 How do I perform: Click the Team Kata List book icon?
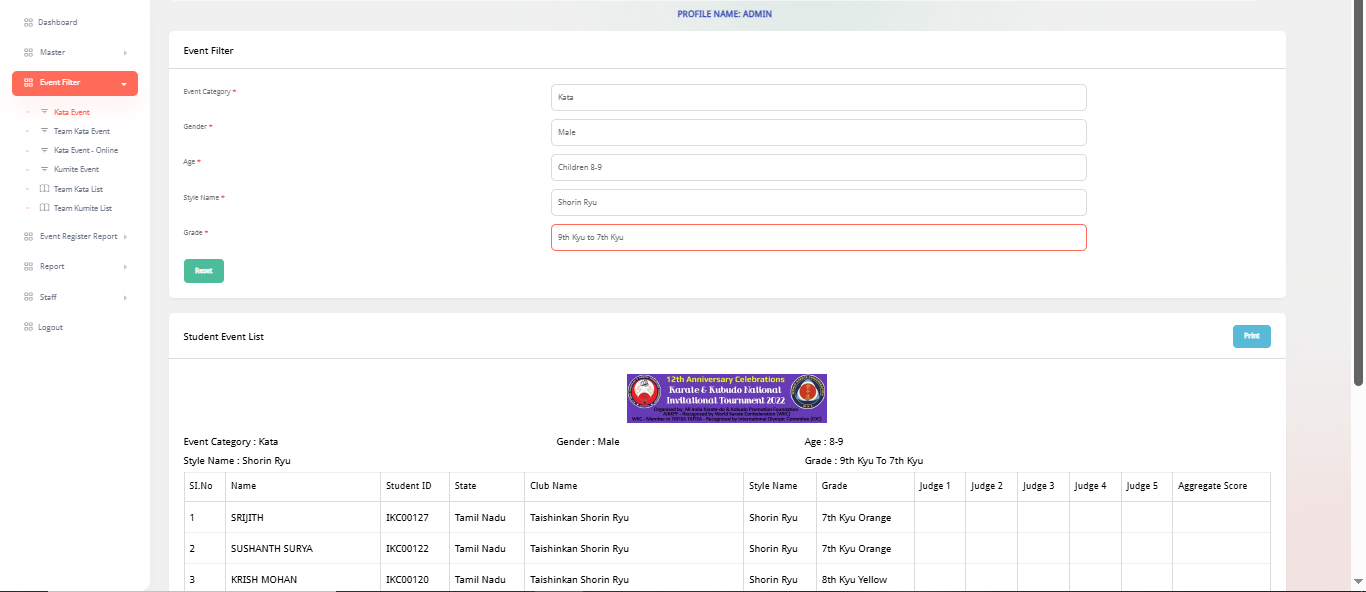pos(44,189)
